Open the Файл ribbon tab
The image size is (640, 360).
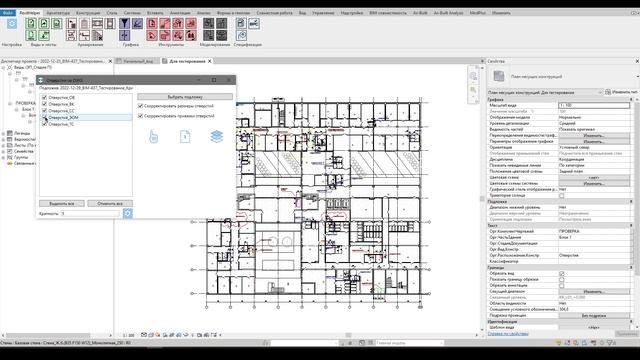point(8,13)
